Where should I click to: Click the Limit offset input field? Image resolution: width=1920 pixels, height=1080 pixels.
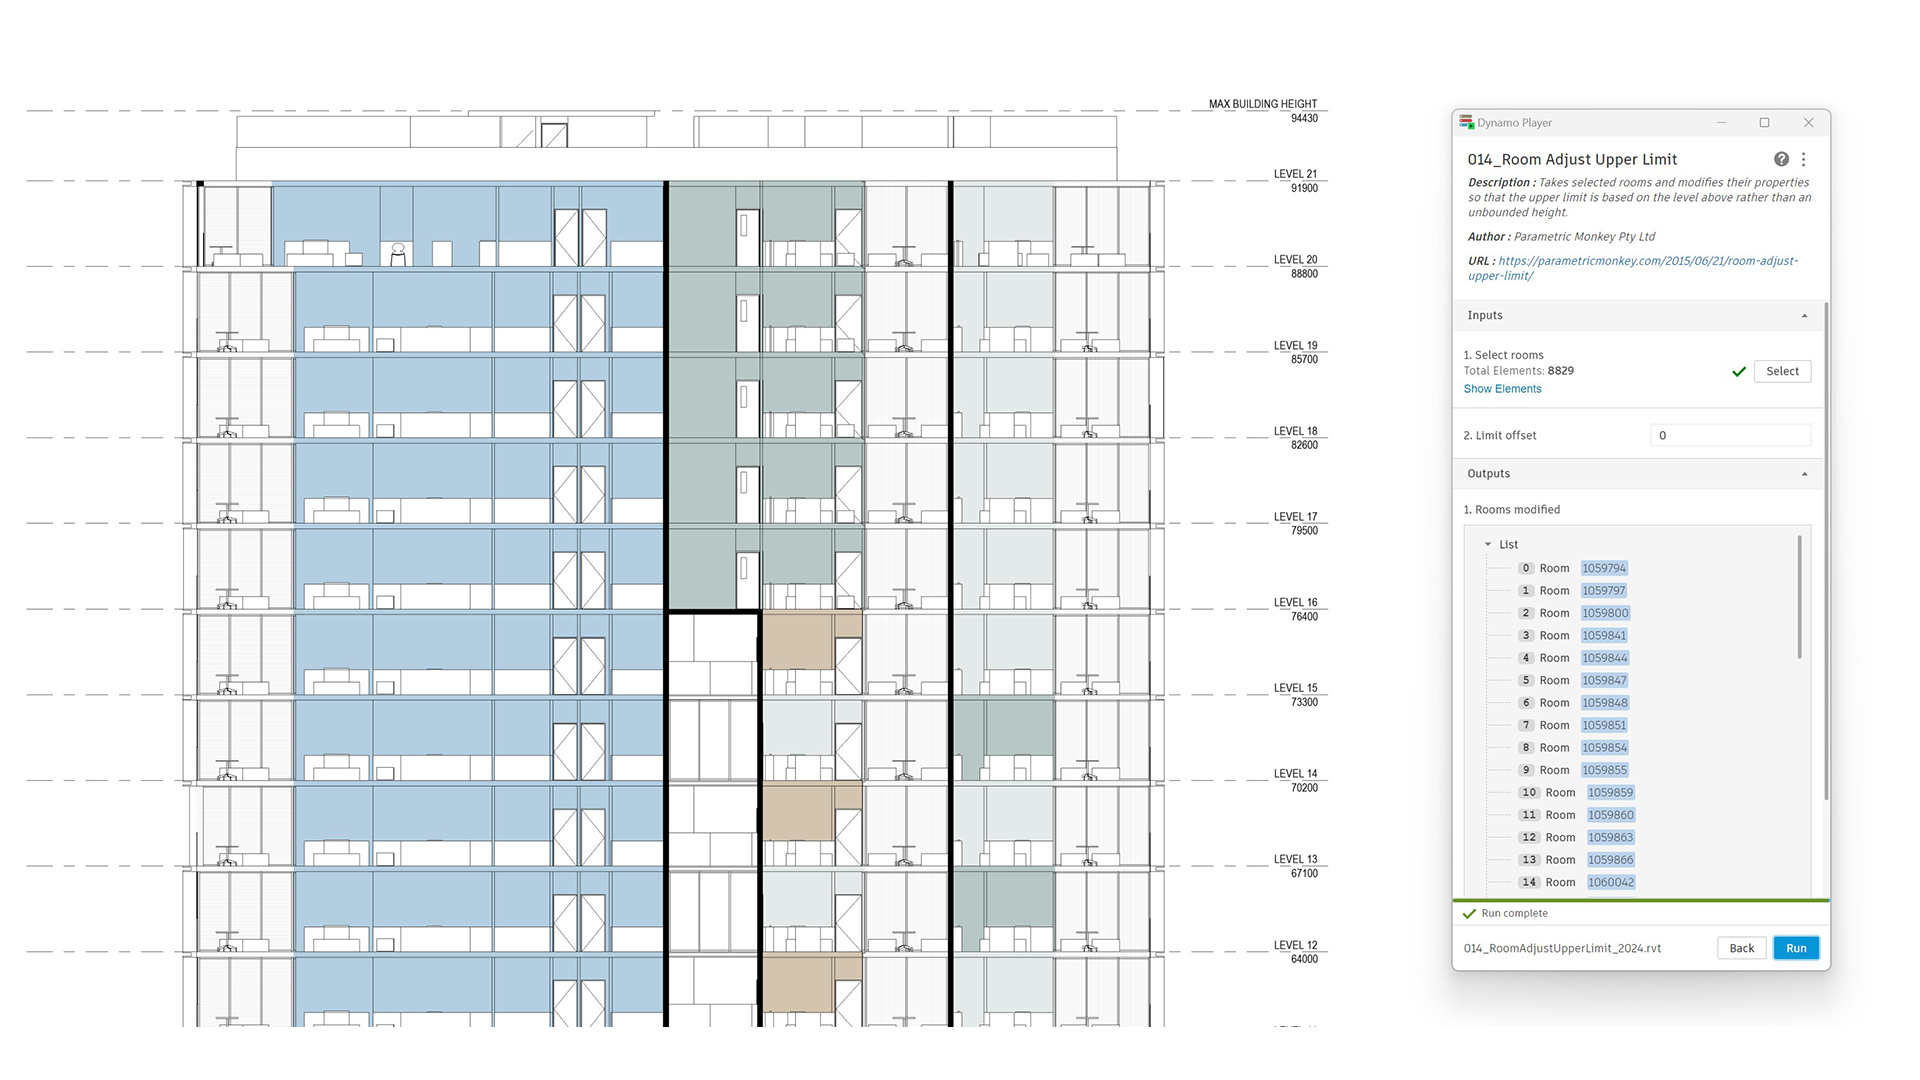1730,435
